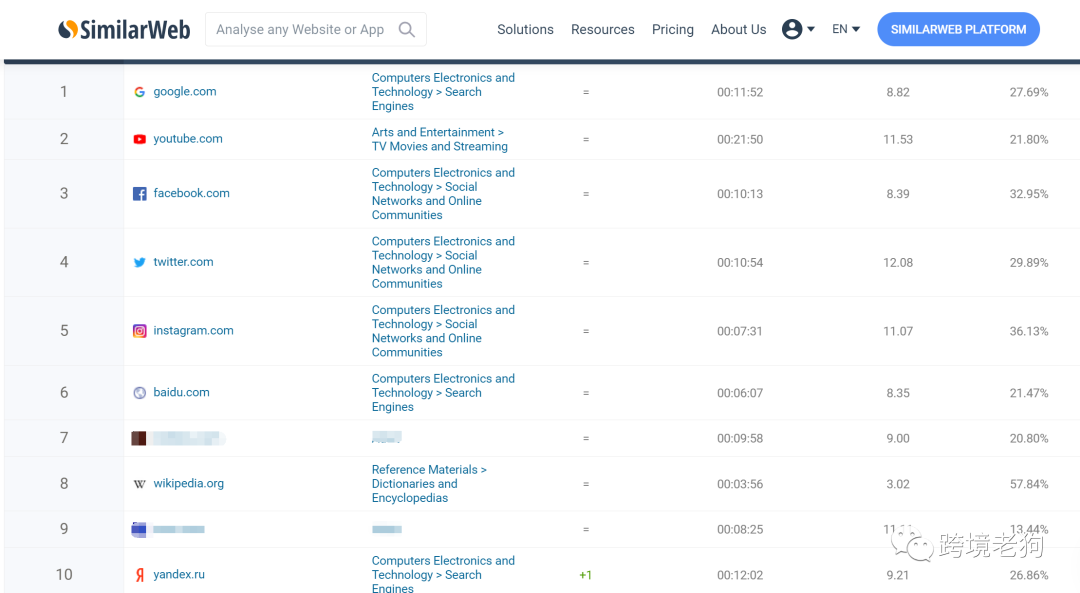Select rank number 10 cell
Screen dimensions: 1080x593
(64, 574)
